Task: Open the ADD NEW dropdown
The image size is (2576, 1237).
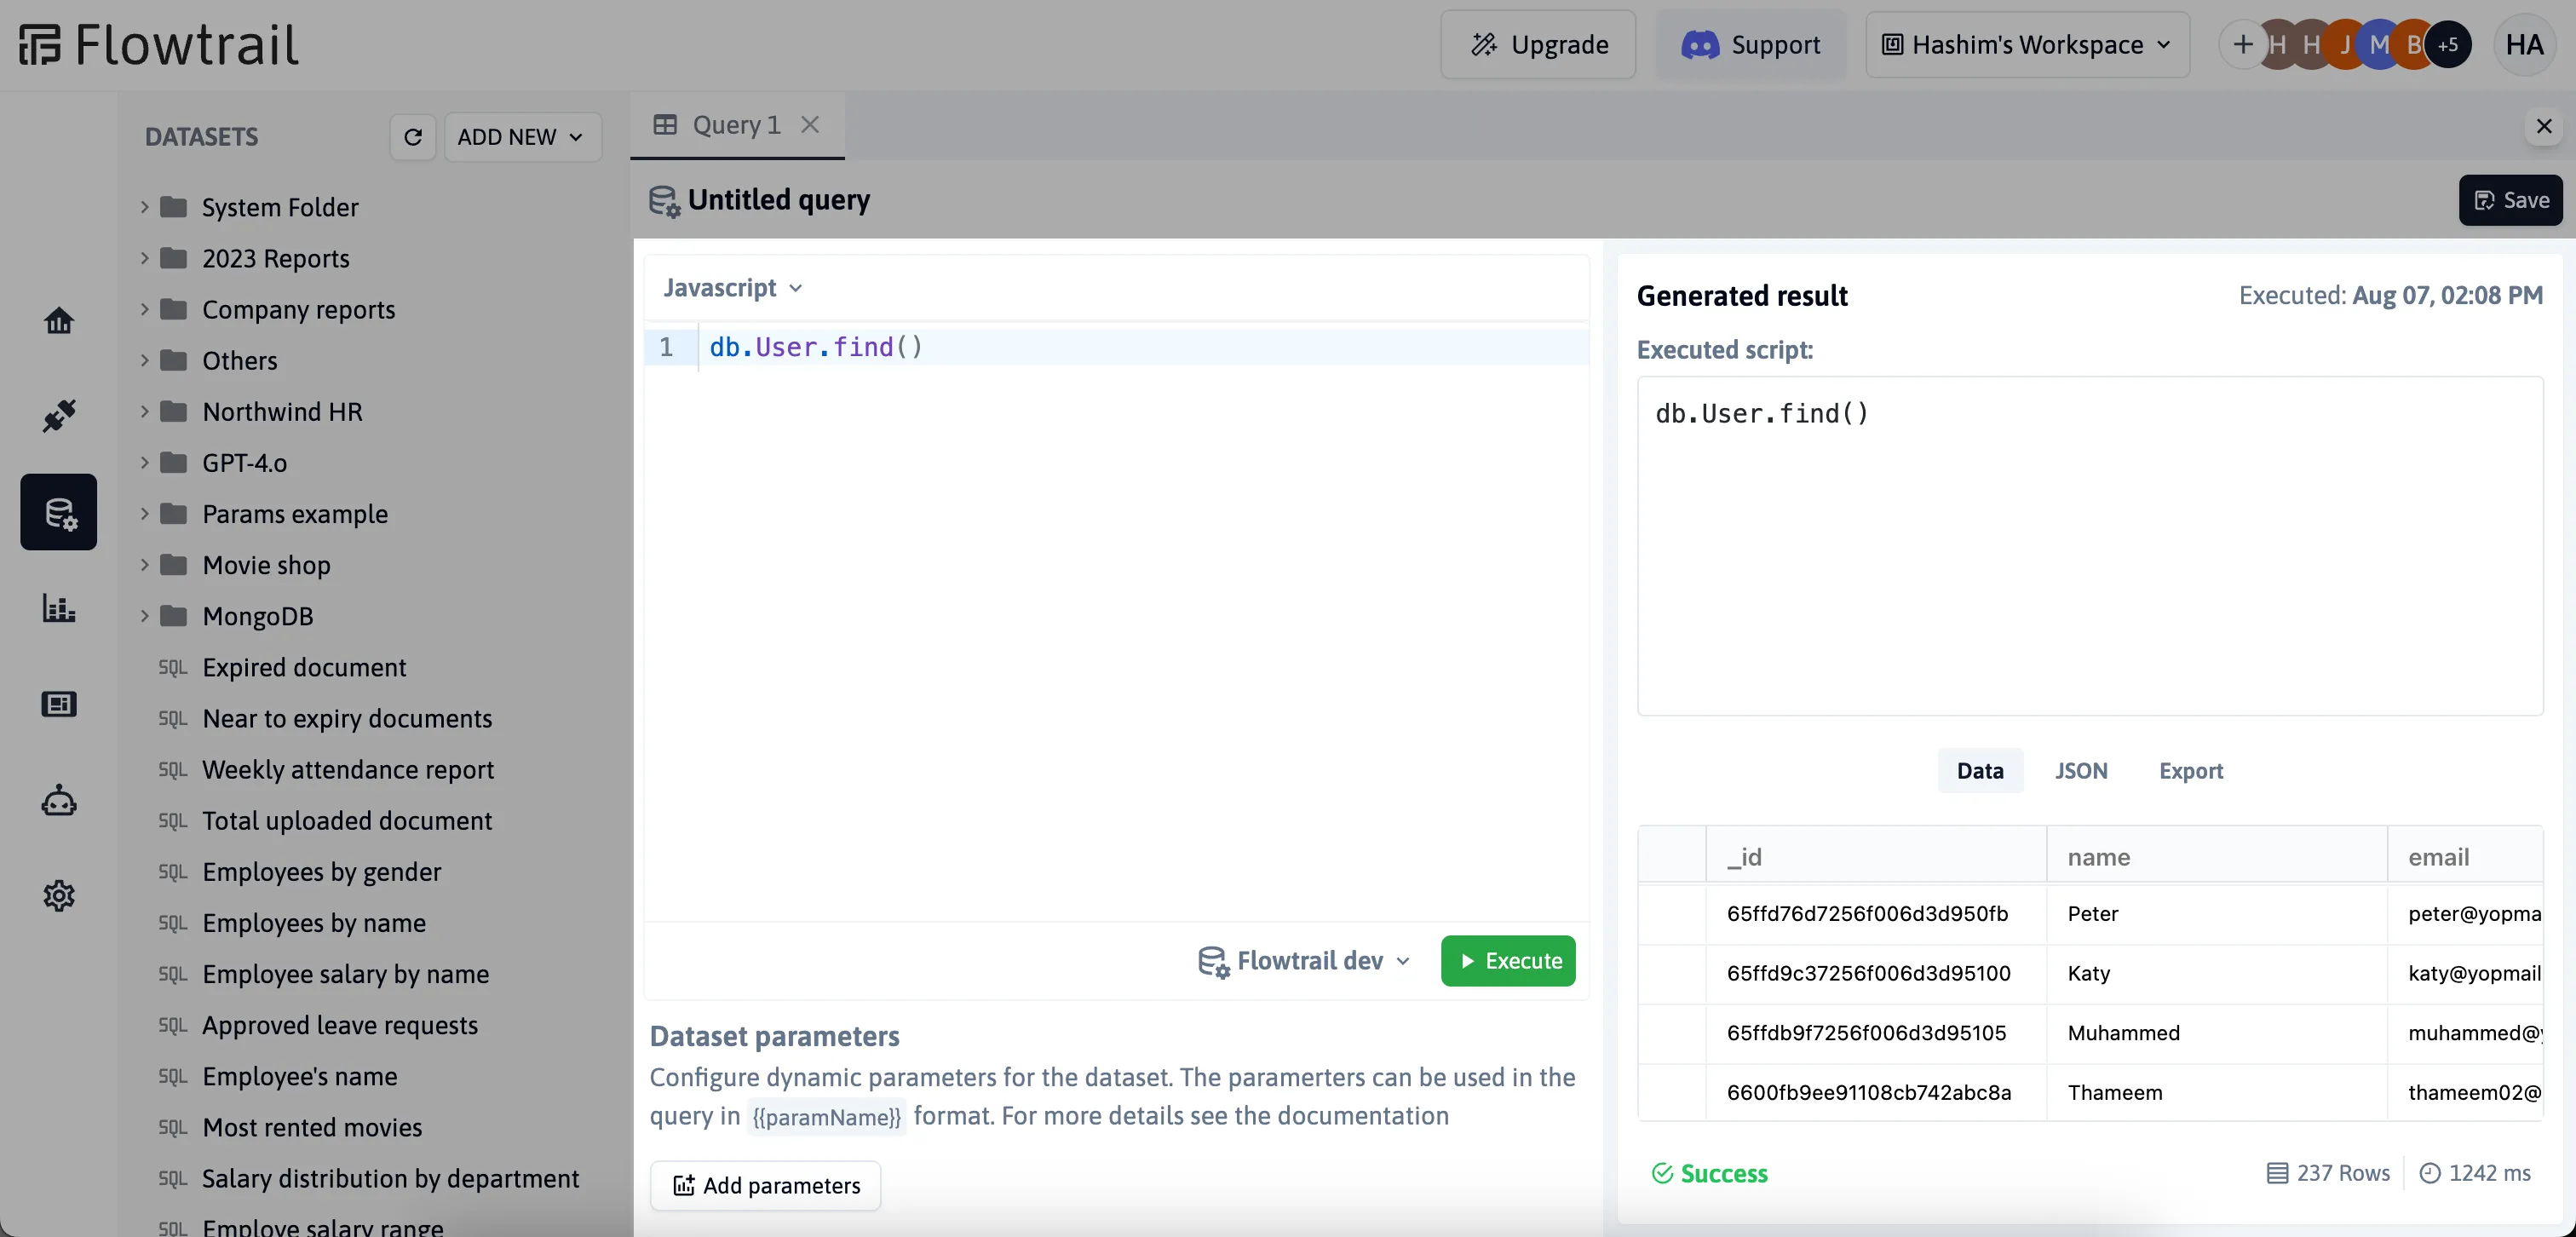Action: (522, 137)
